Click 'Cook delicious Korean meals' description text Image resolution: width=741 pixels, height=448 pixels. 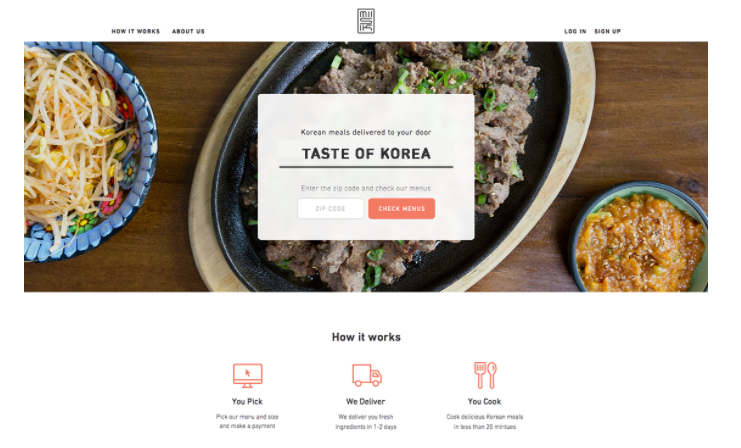coord(485,422)
